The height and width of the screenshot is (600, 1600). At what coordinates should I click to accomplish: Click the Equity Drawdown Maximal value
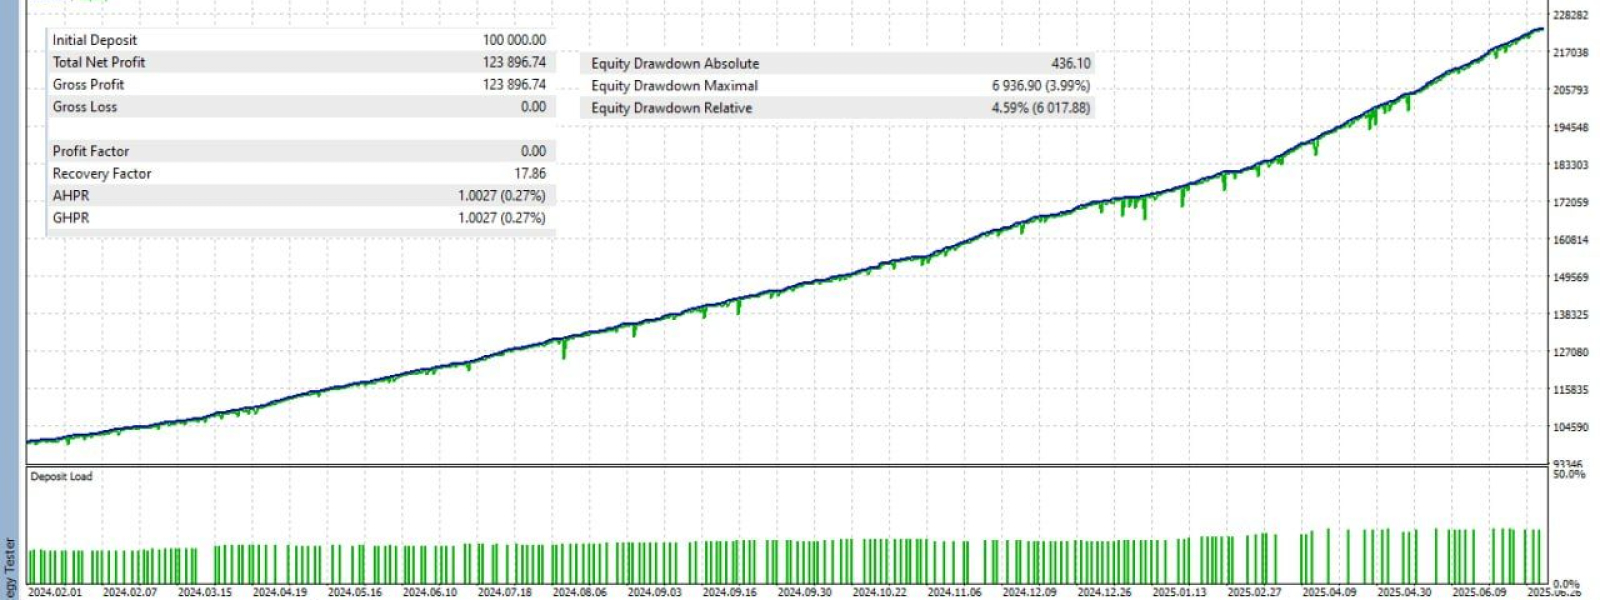click(1040, 85)
